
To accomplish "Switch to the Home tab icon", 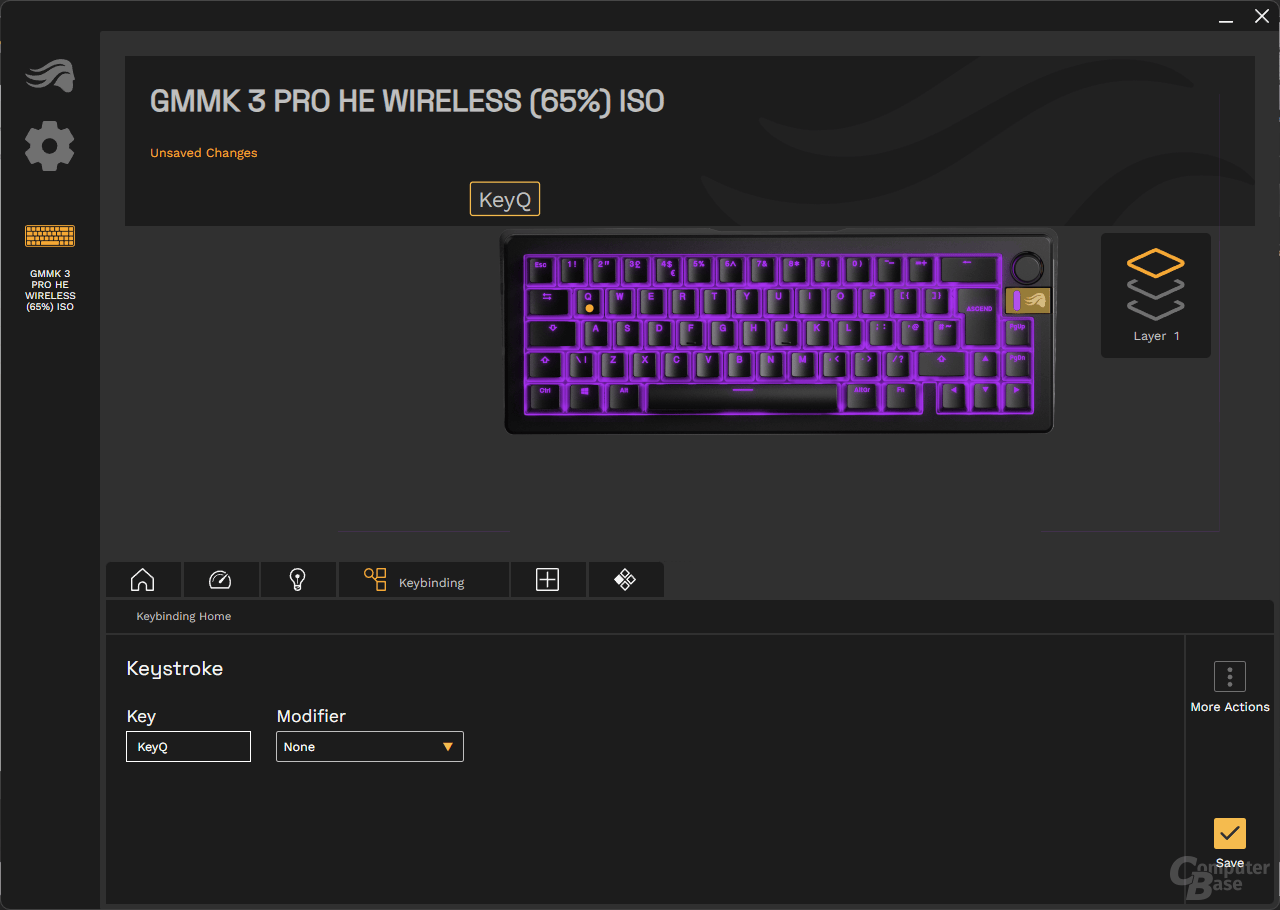I will [x=143, y=580].
